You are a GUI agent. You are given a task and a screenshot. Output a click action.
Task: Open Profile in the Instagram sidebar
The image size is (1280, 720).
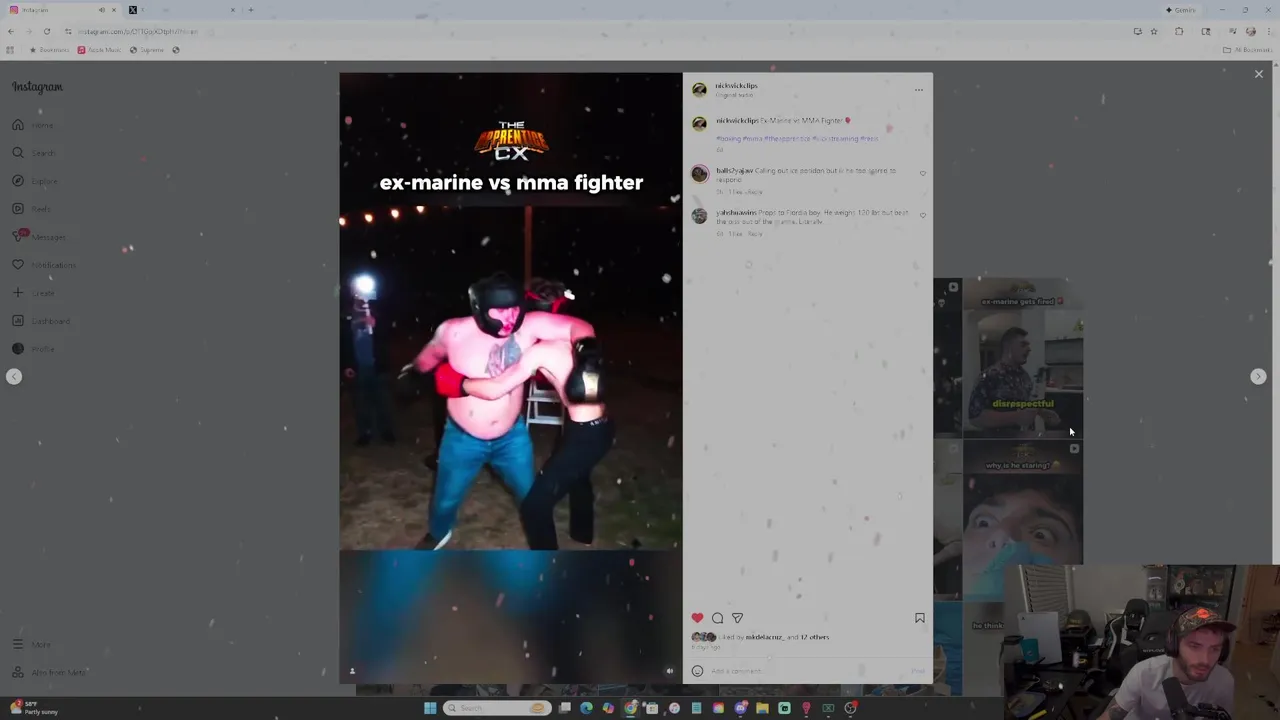click(33, 349)
